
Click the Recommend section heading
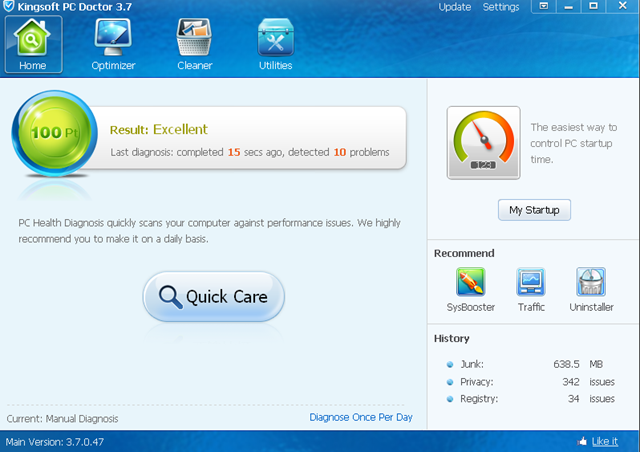pyautogui.click(x=464, y=253)
